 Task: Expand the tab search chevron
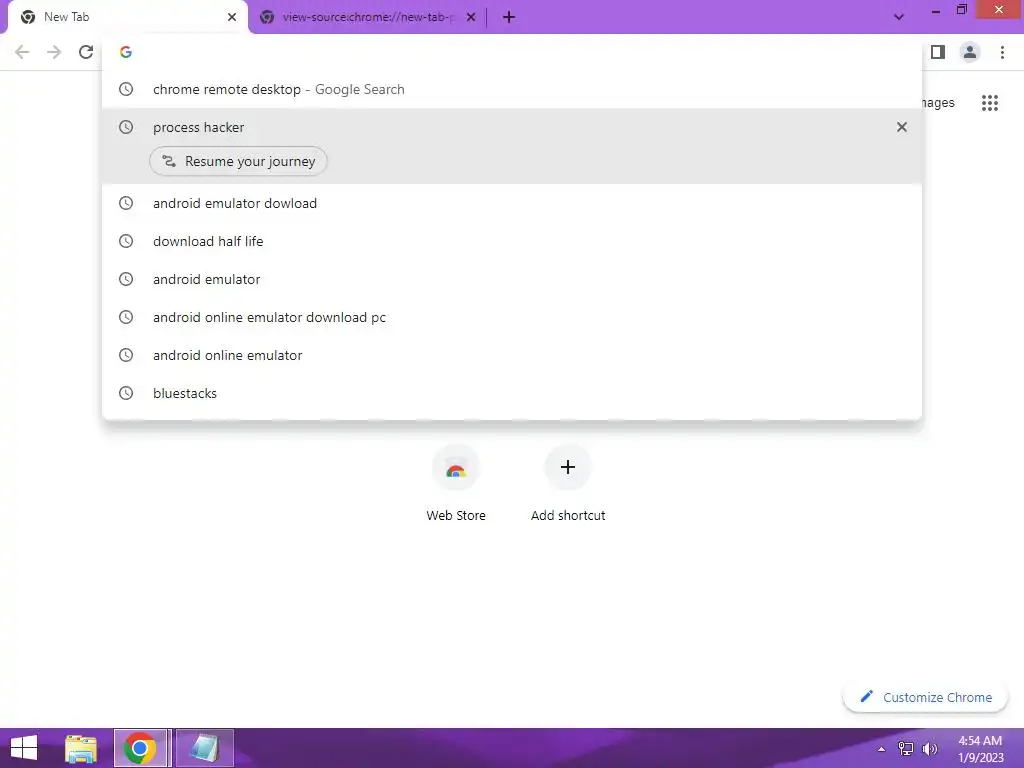tap(899, 17)
